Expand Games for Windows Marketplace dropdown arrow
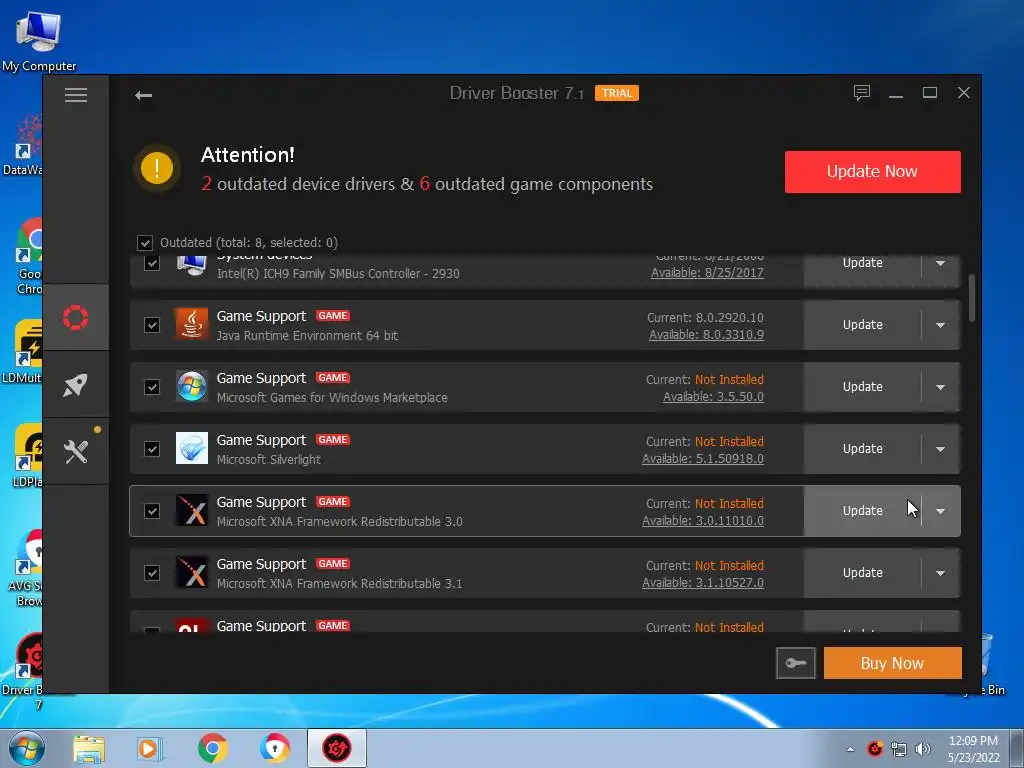The height and width of the screenshot is (768, 1024). [940, 387]
